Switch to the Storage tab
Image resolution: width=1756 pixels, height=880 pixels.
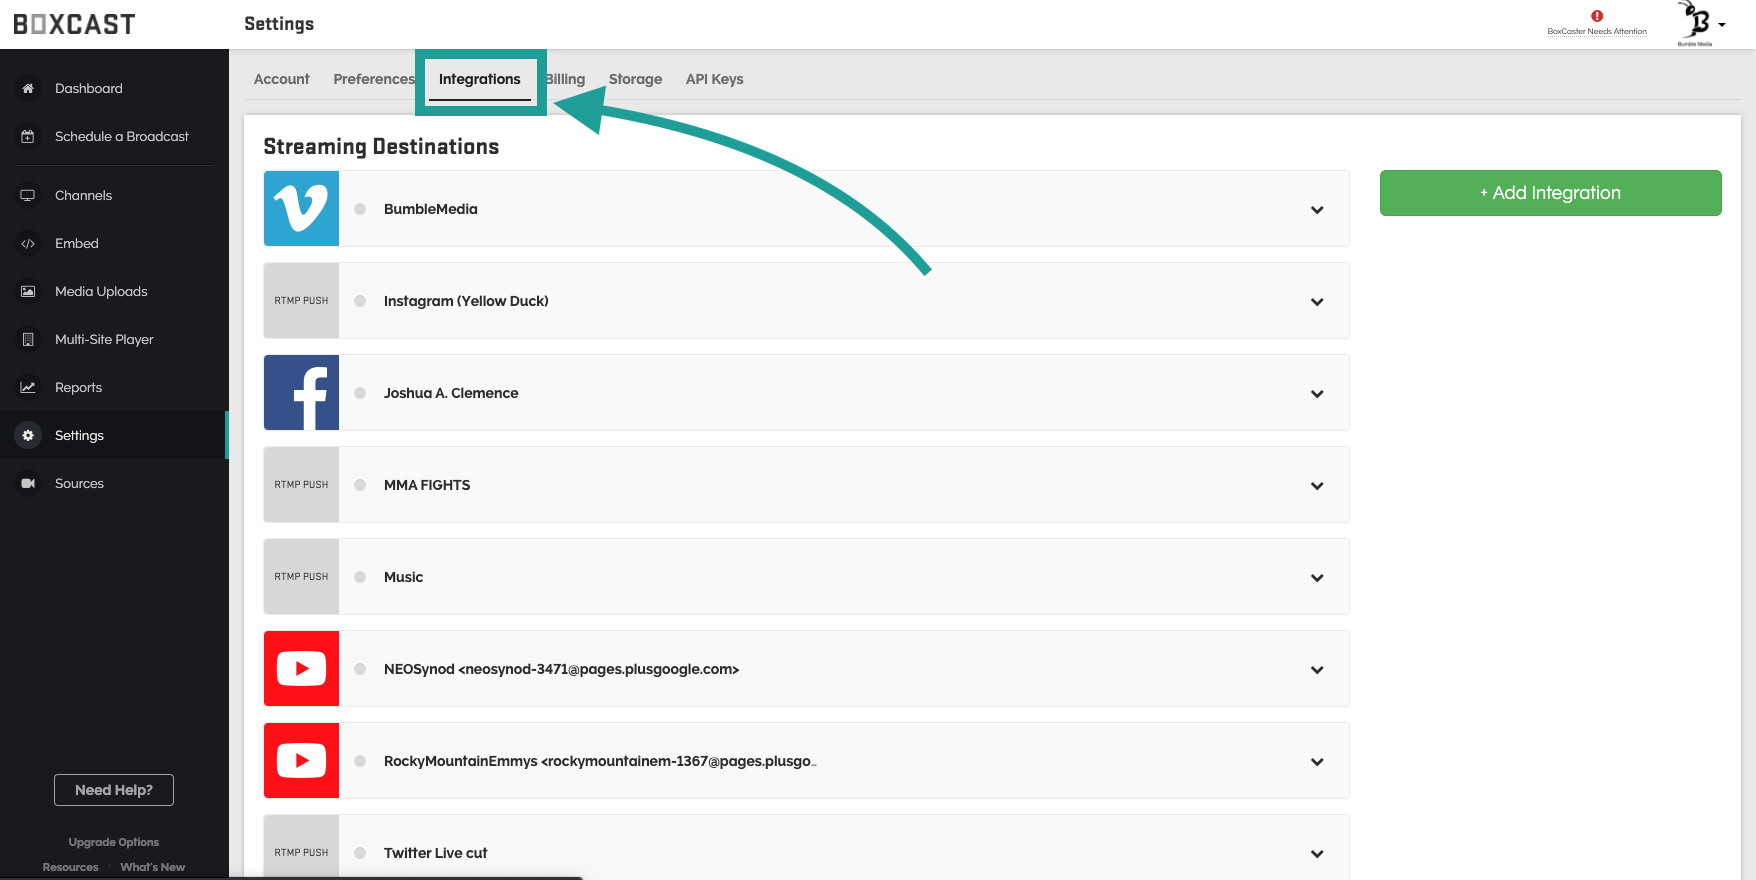coord(635,79)
